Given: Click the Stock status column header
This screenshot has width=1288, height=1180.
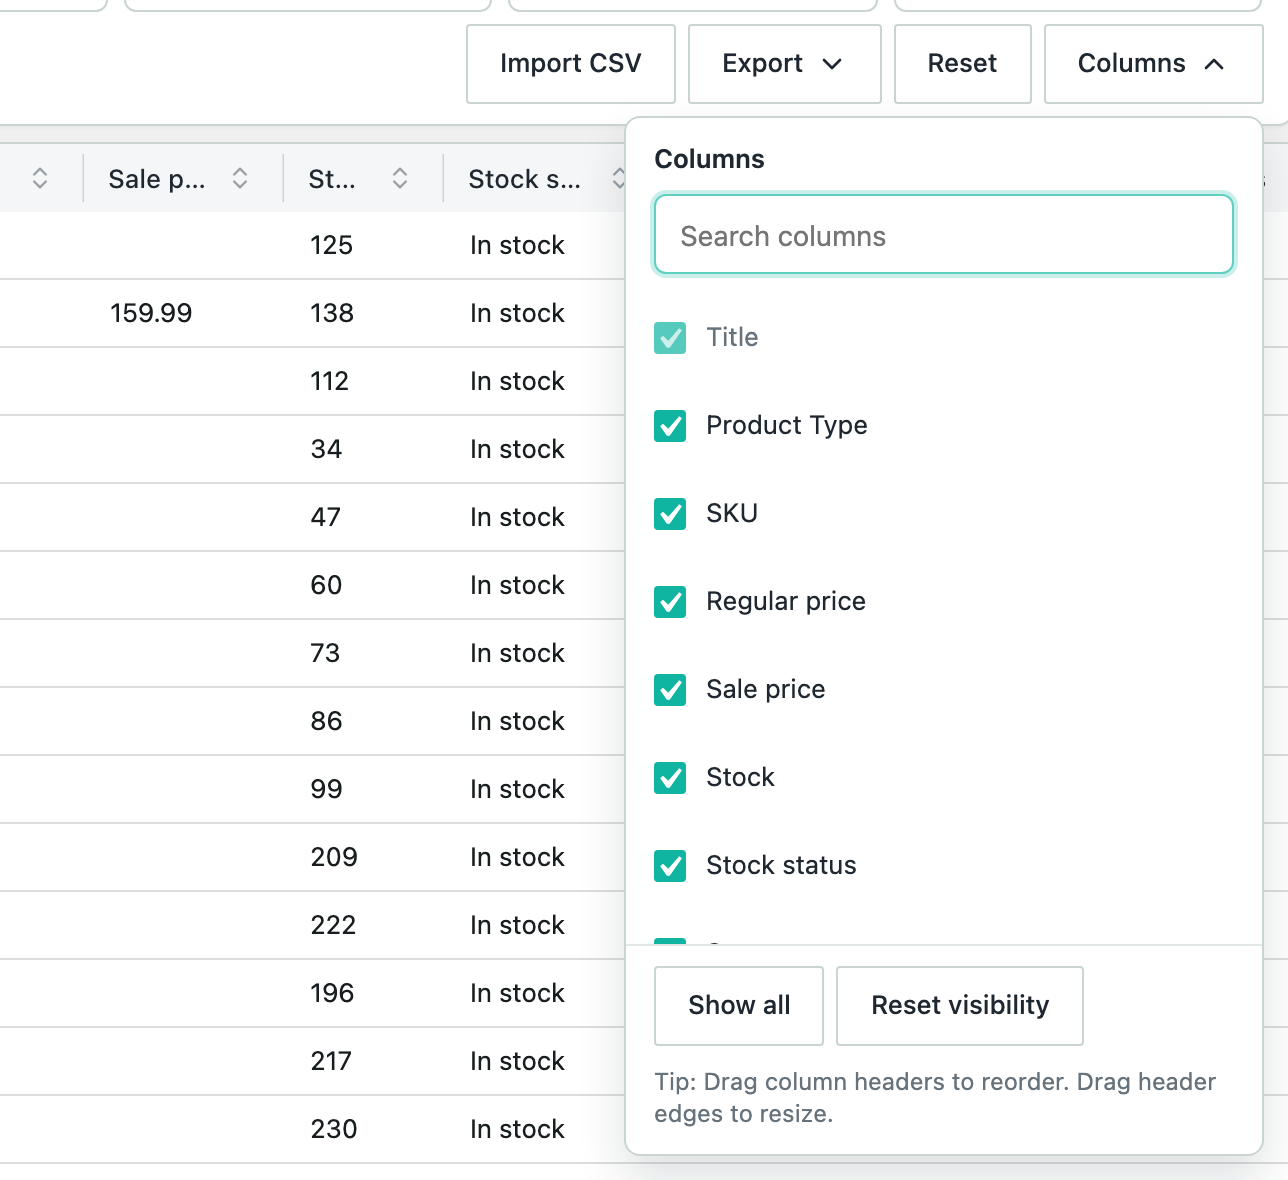Looking at the screenshot, I should tap(524, 179).
